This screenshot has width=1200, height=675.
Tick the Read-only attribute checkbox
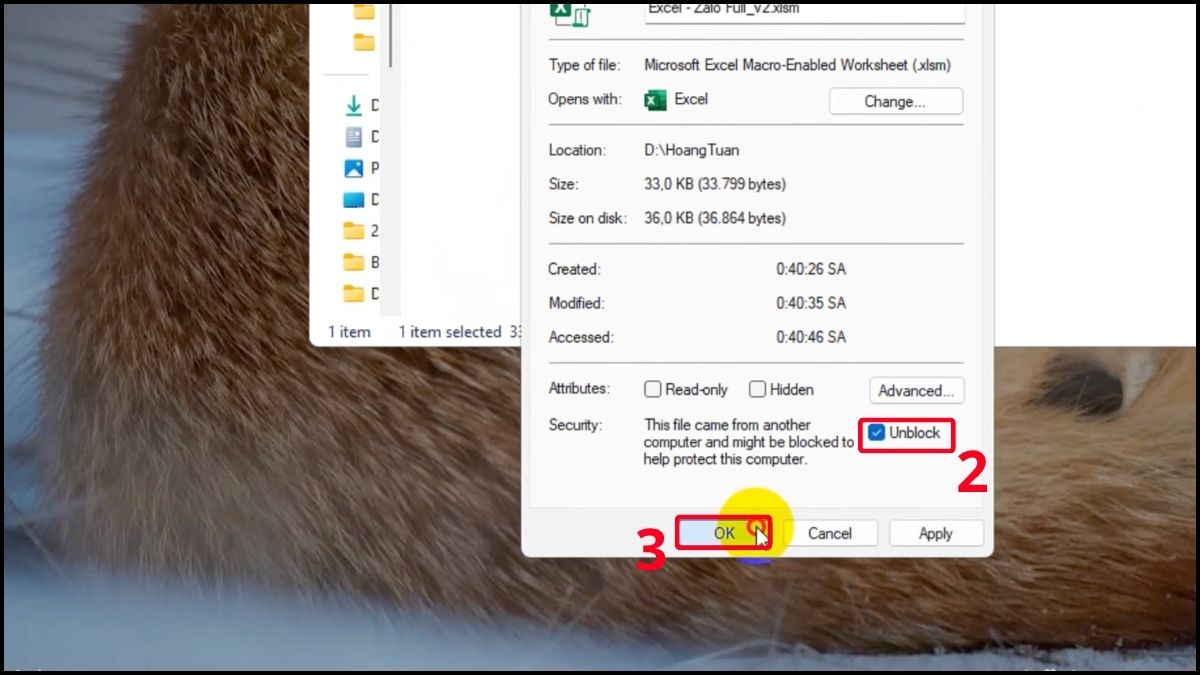(x=653, y=390)
